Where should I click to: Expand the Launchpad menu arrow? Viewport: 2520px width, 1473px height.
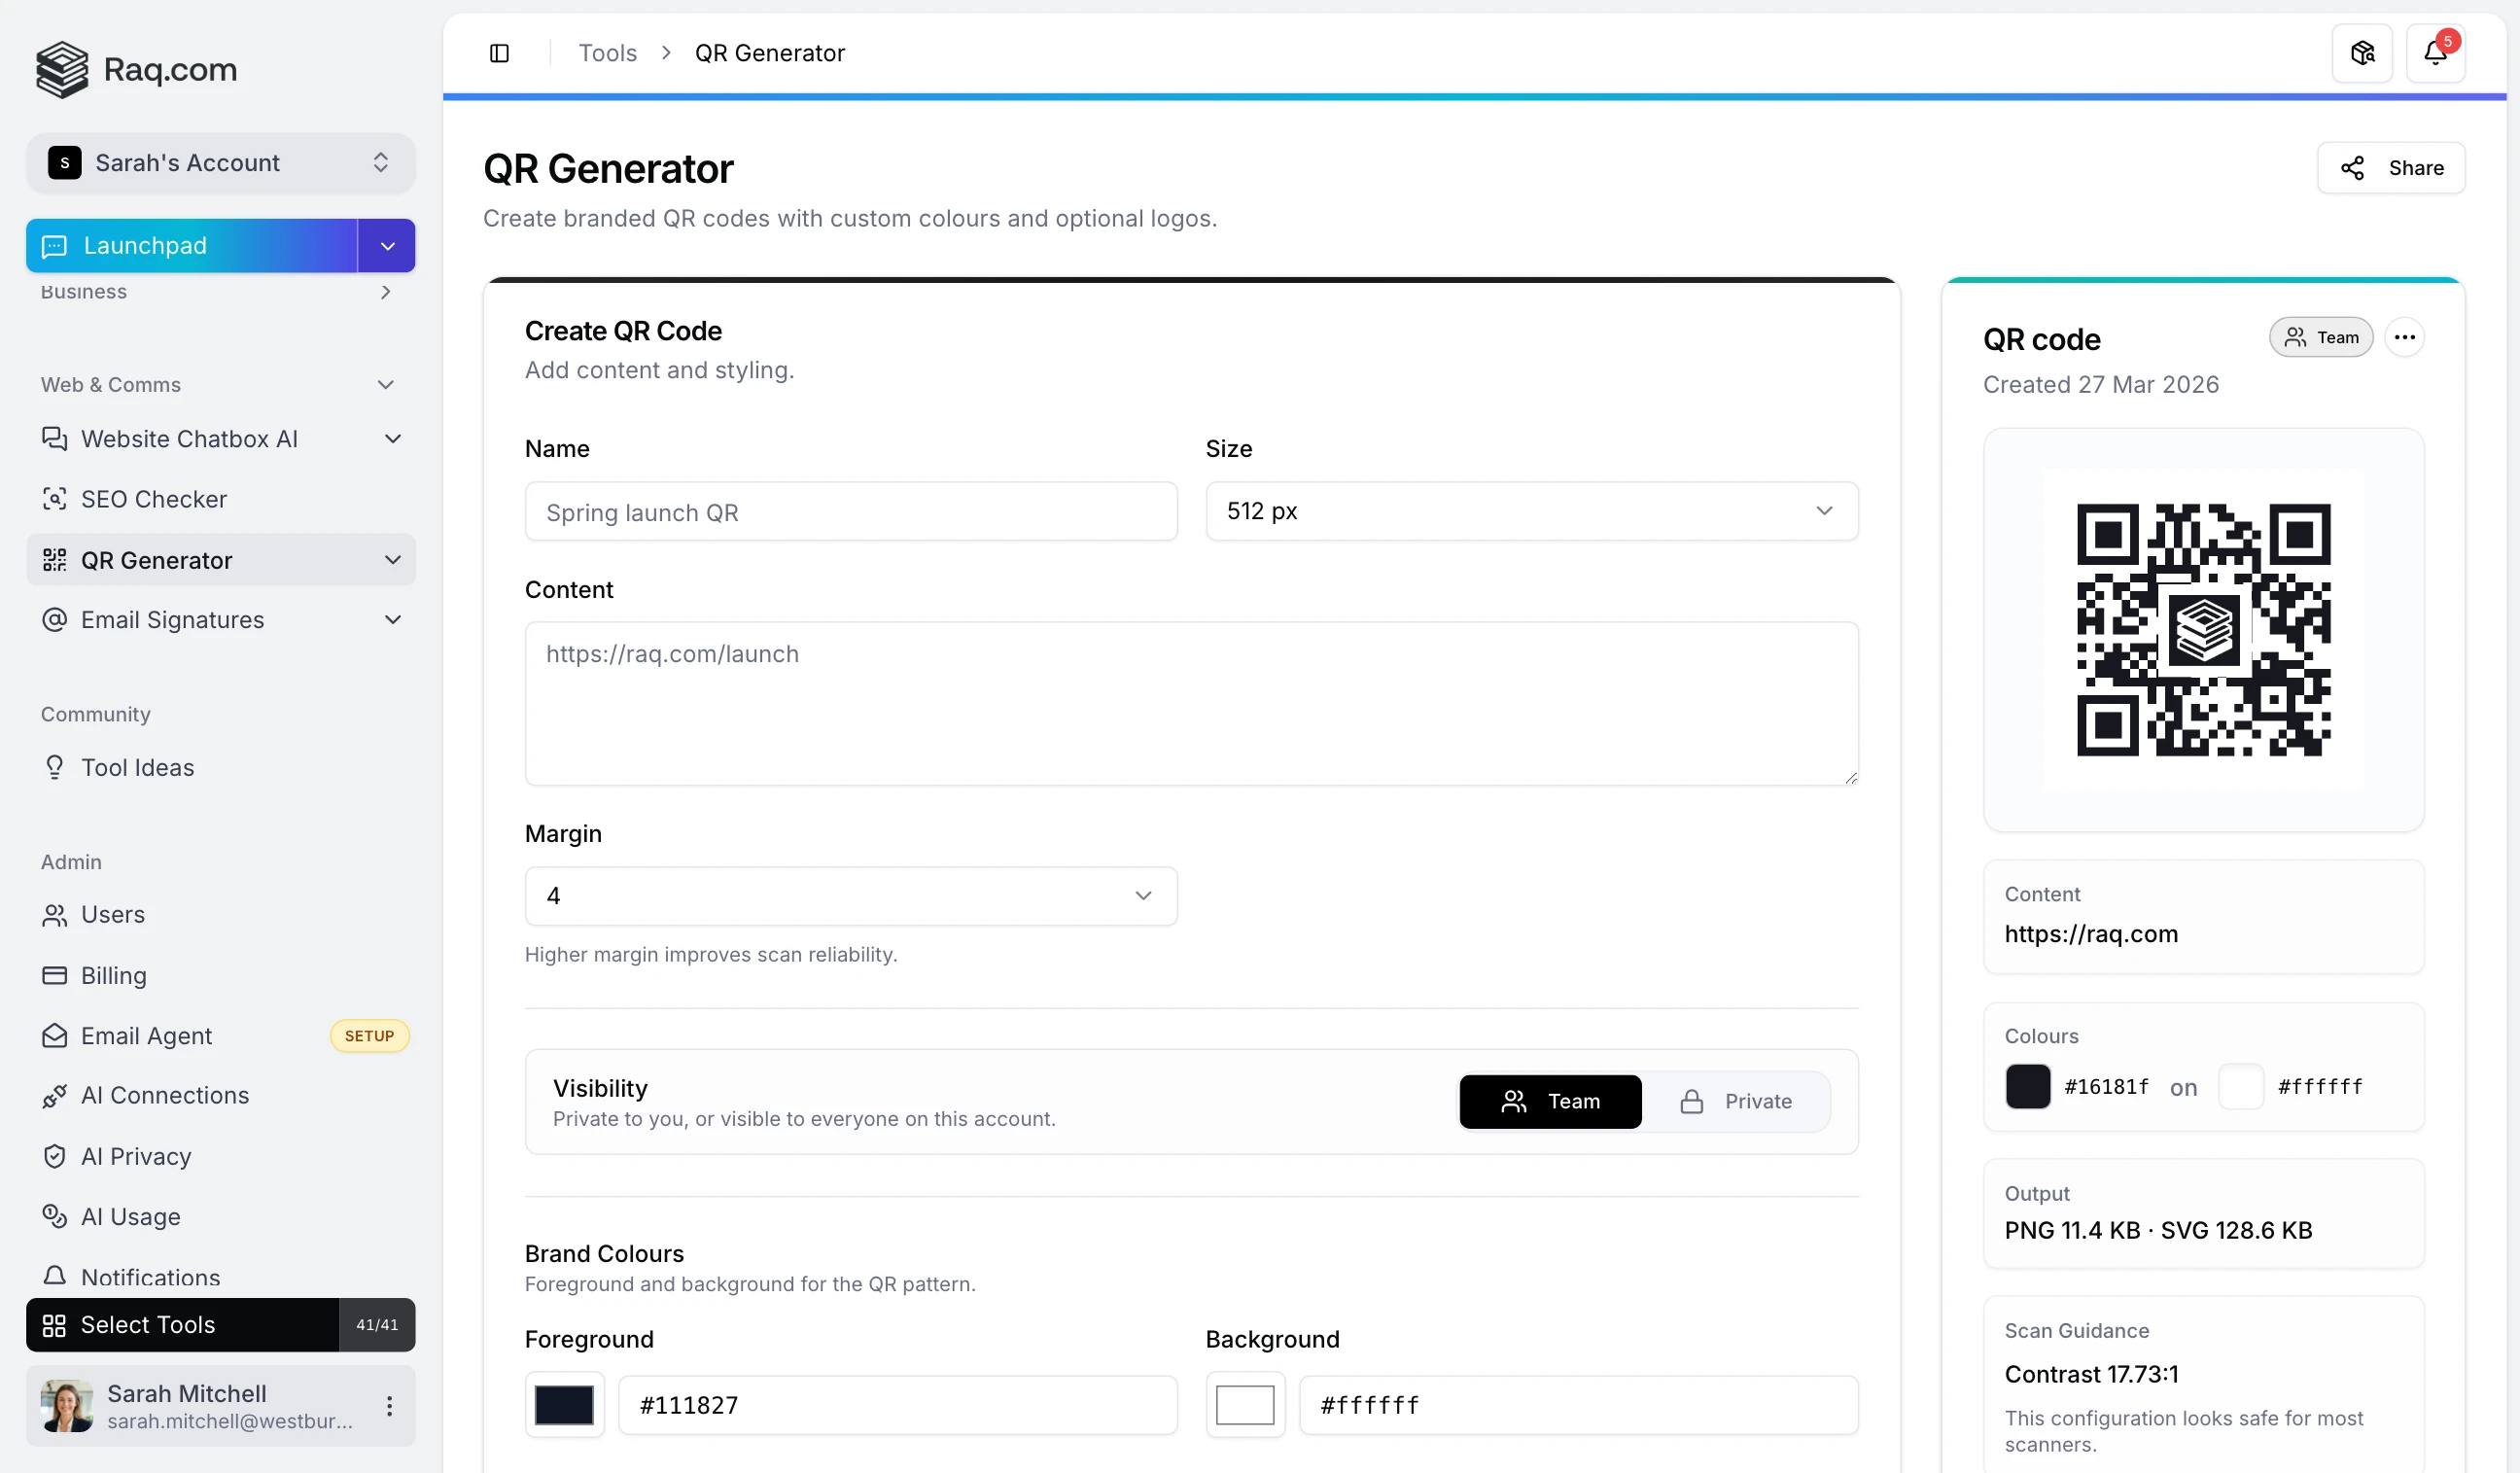386,245
